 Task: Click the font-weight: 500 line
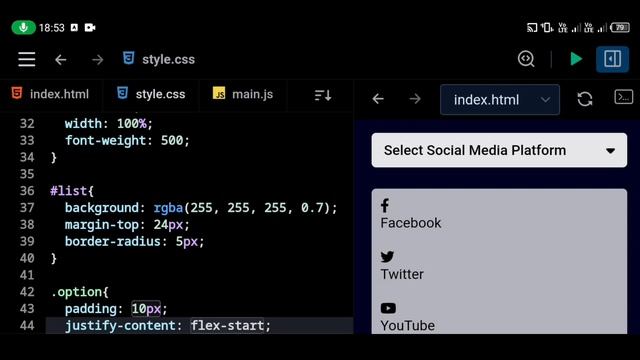click(127, 140)
